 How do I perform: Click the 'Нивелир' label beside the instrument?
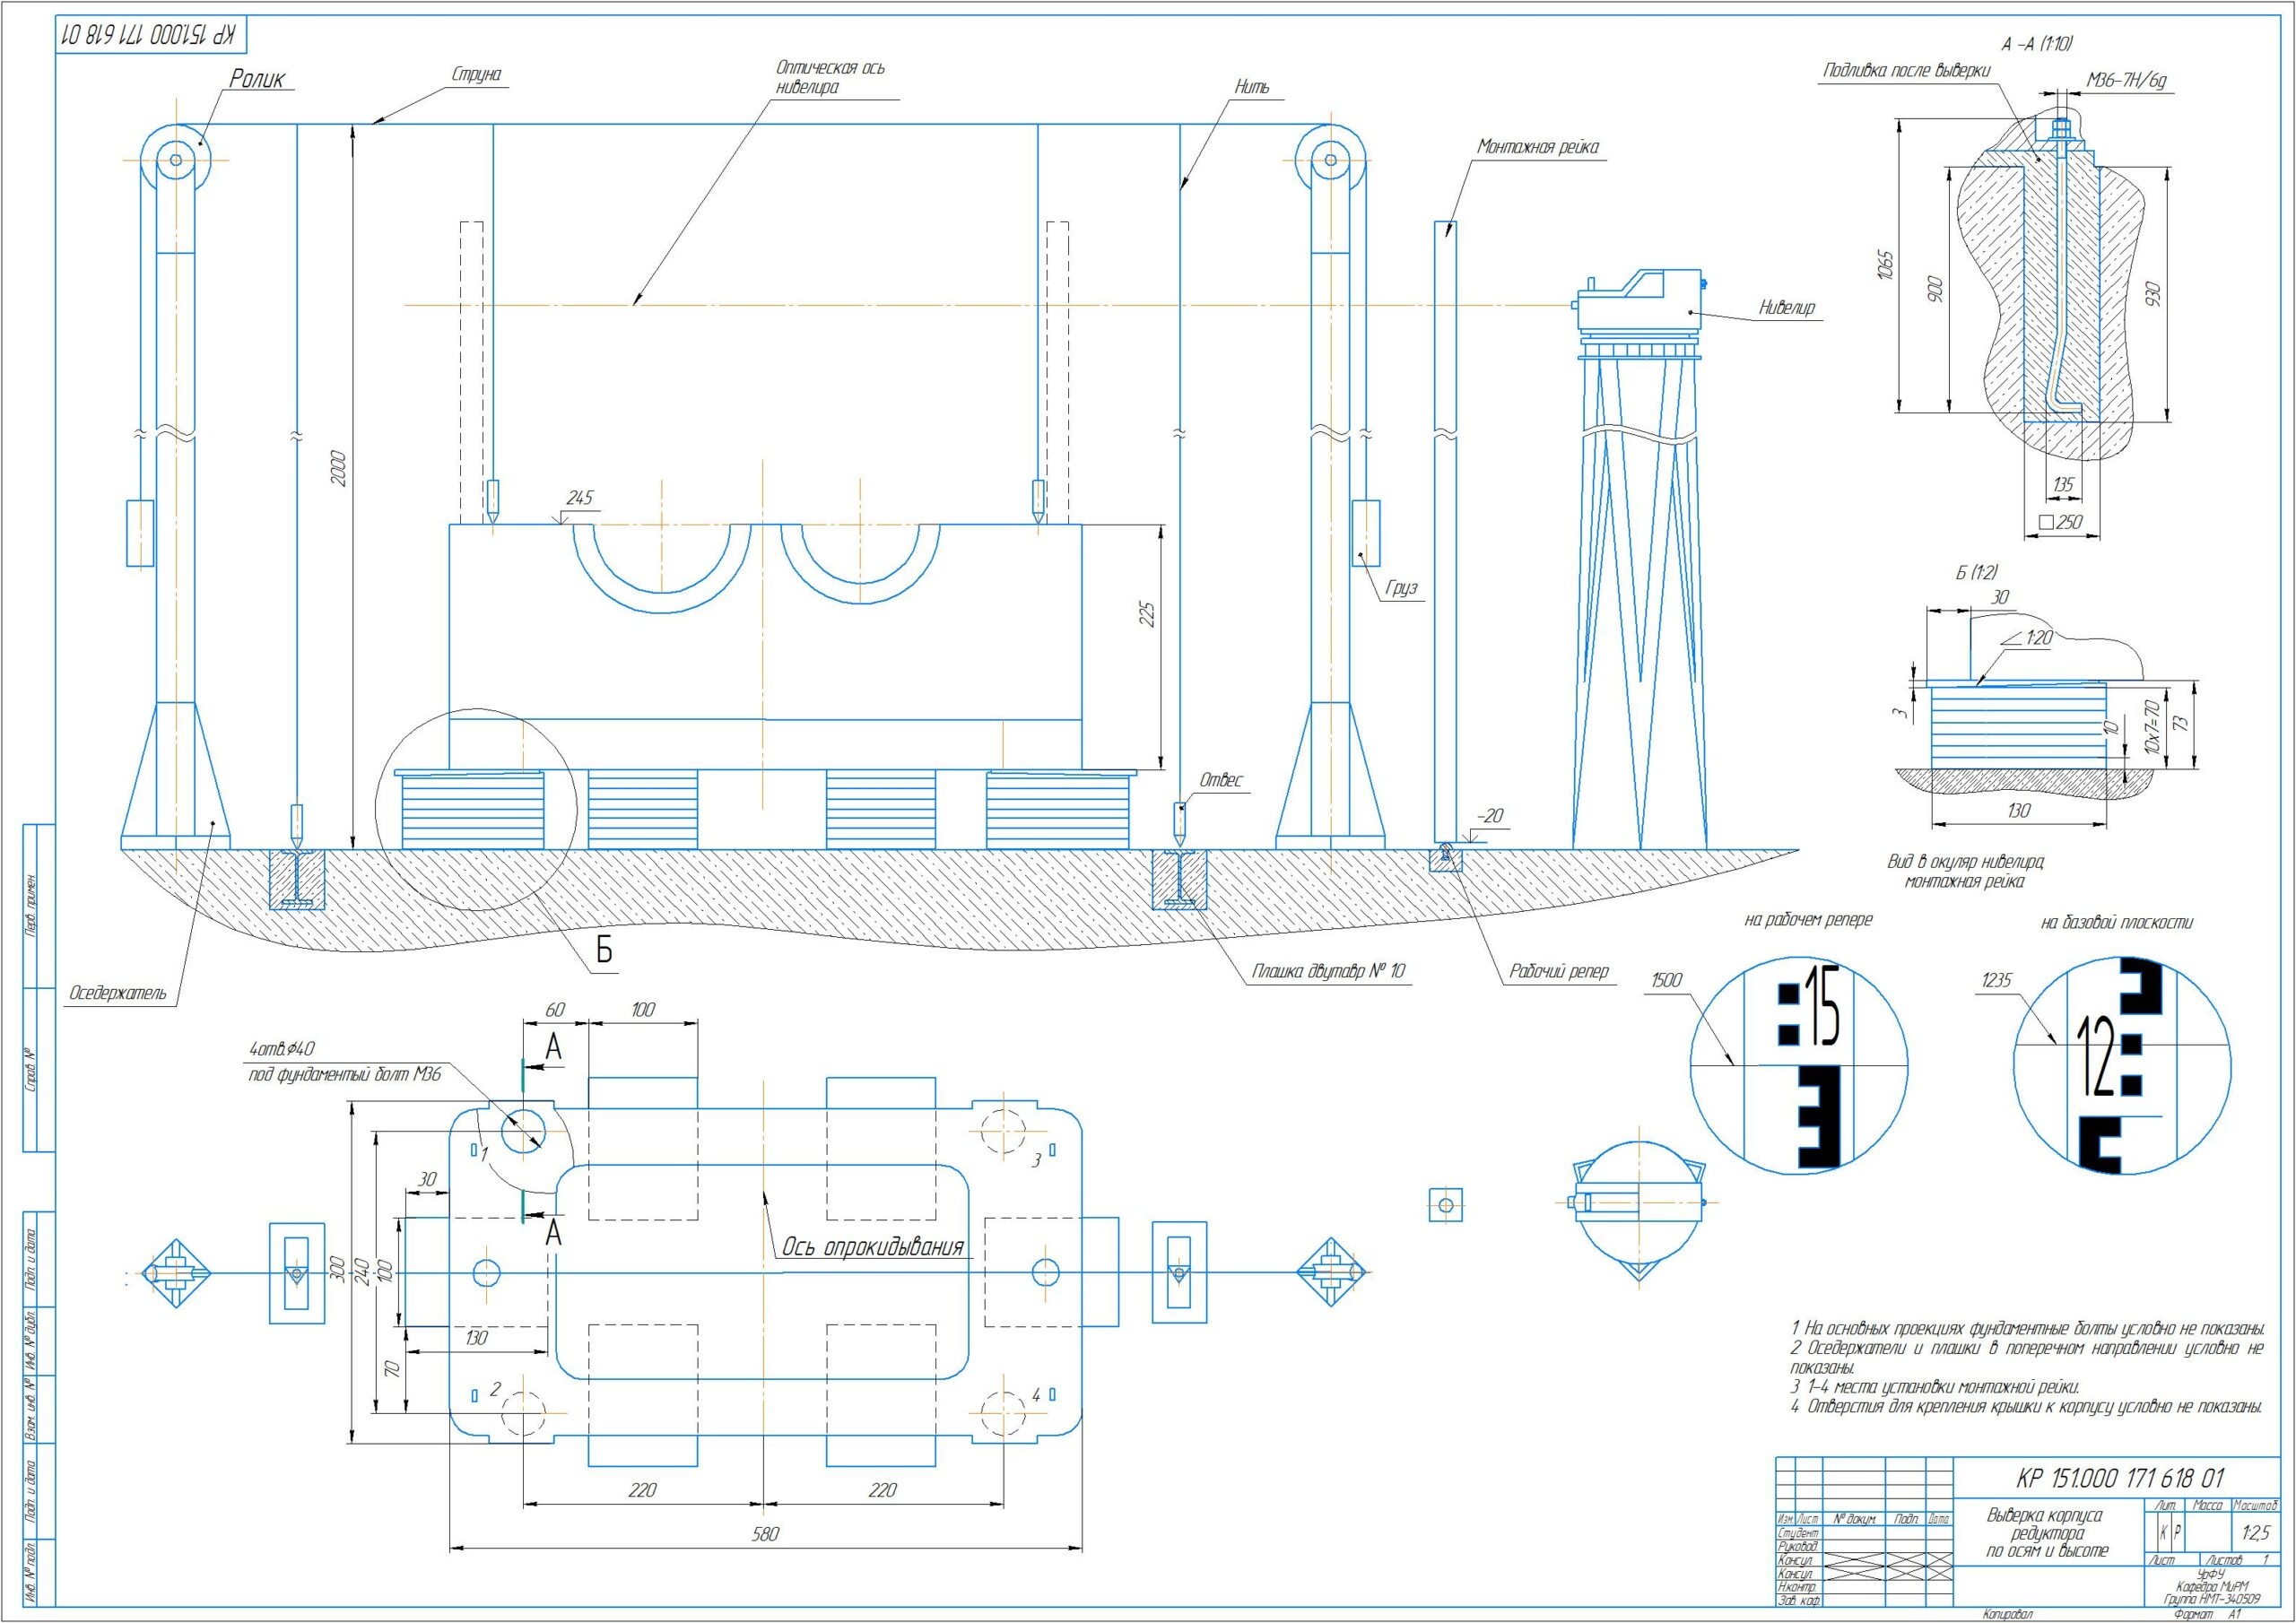1787,308
